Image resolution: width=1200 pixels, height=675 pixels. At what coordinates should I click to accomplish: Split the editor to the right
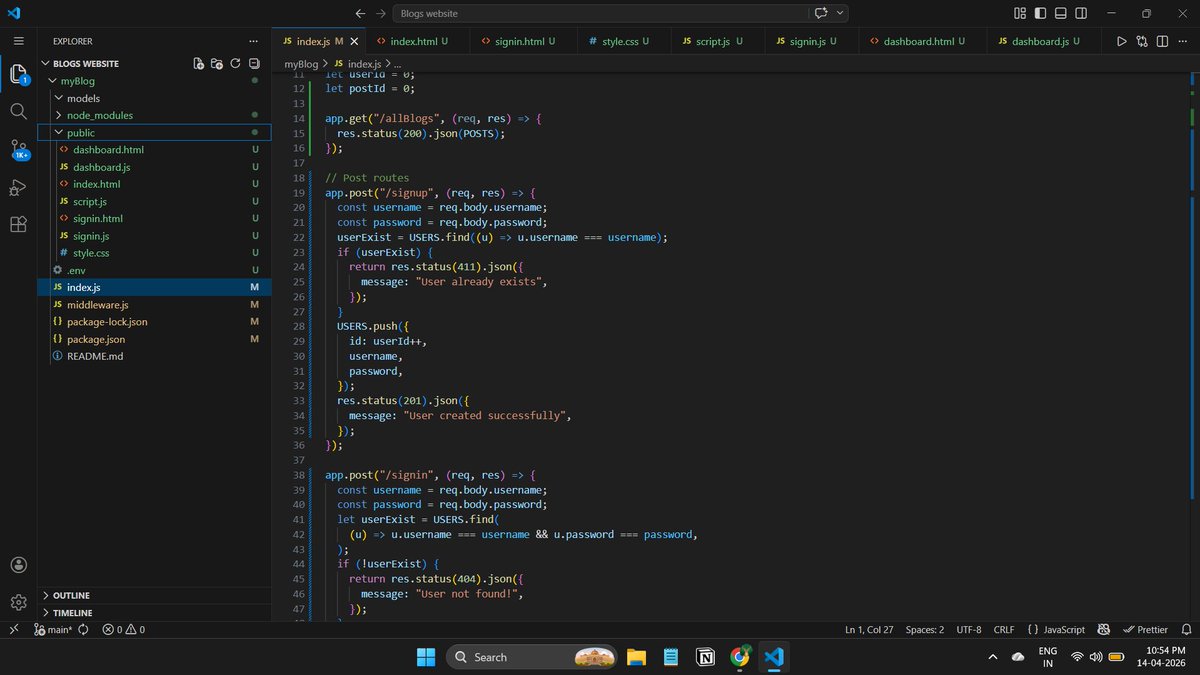click(1162, 41)
